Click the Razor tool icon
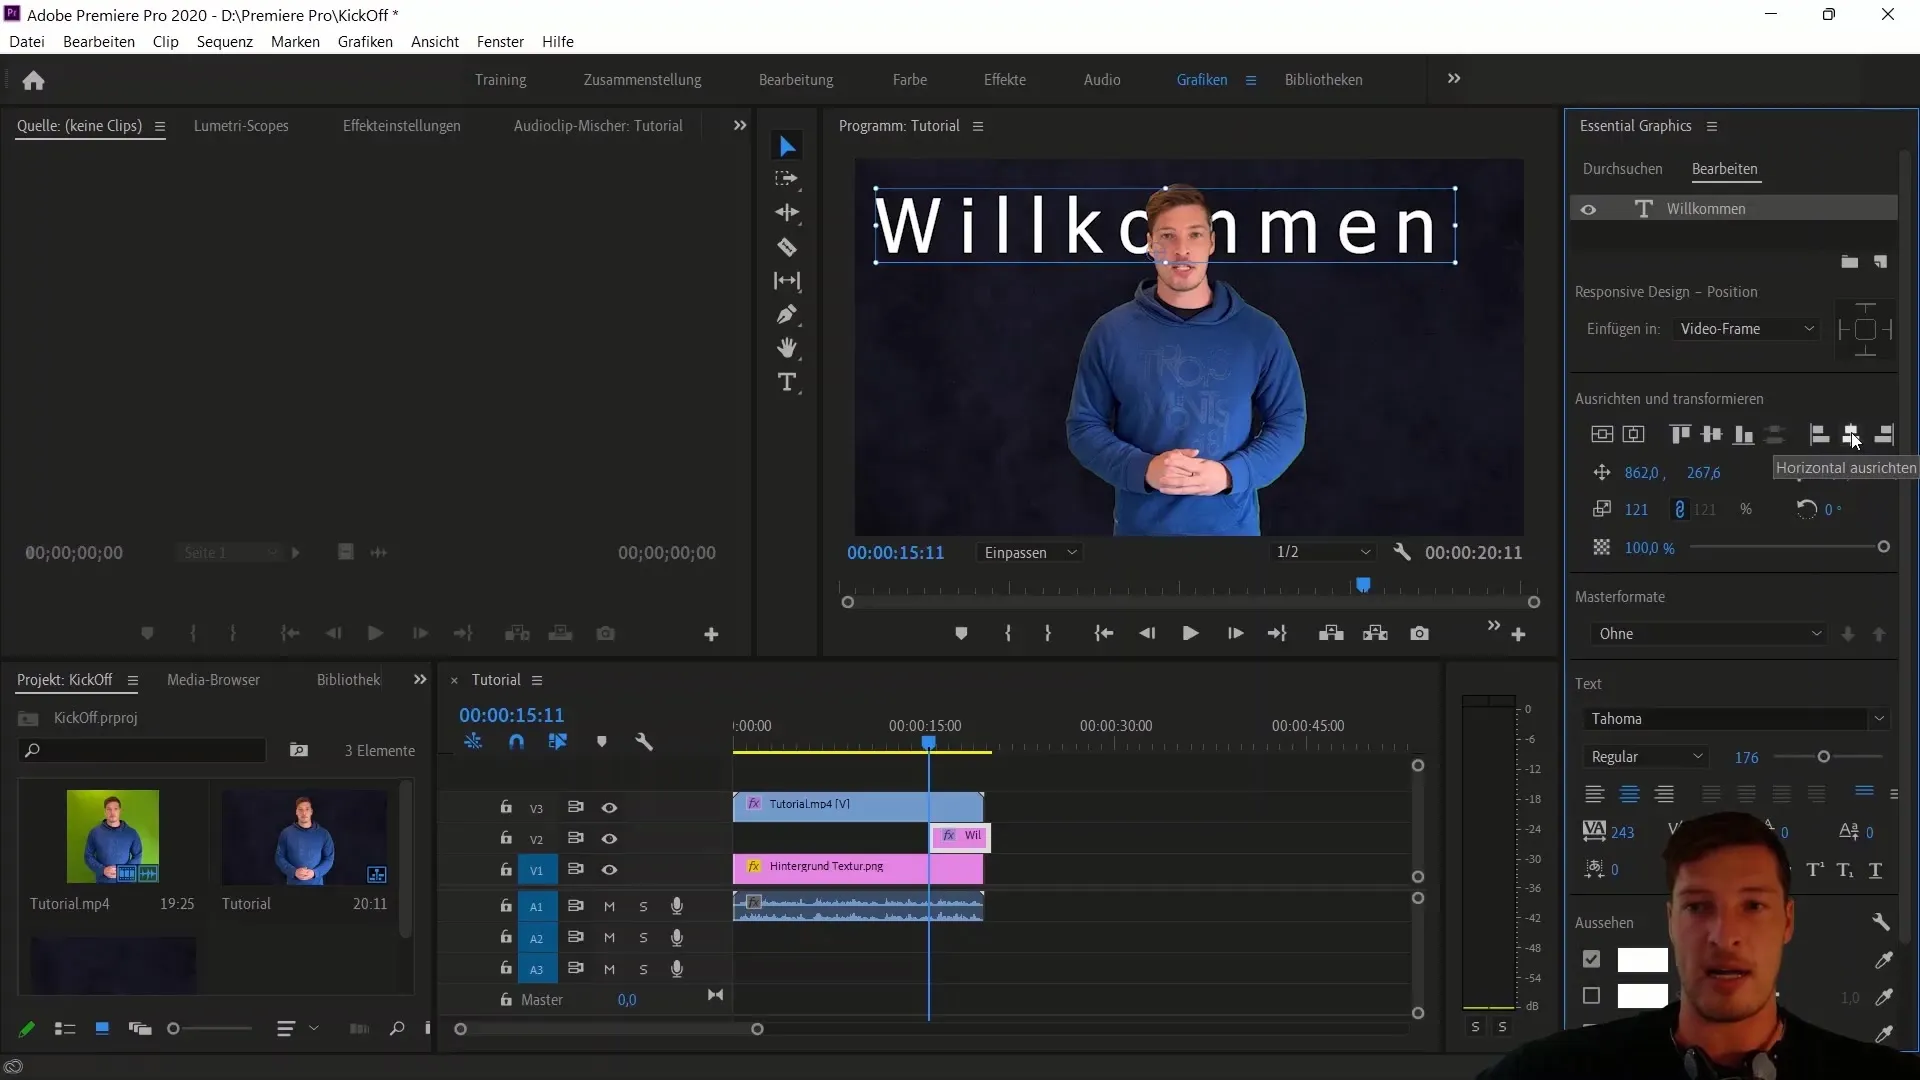 [787, 247]
